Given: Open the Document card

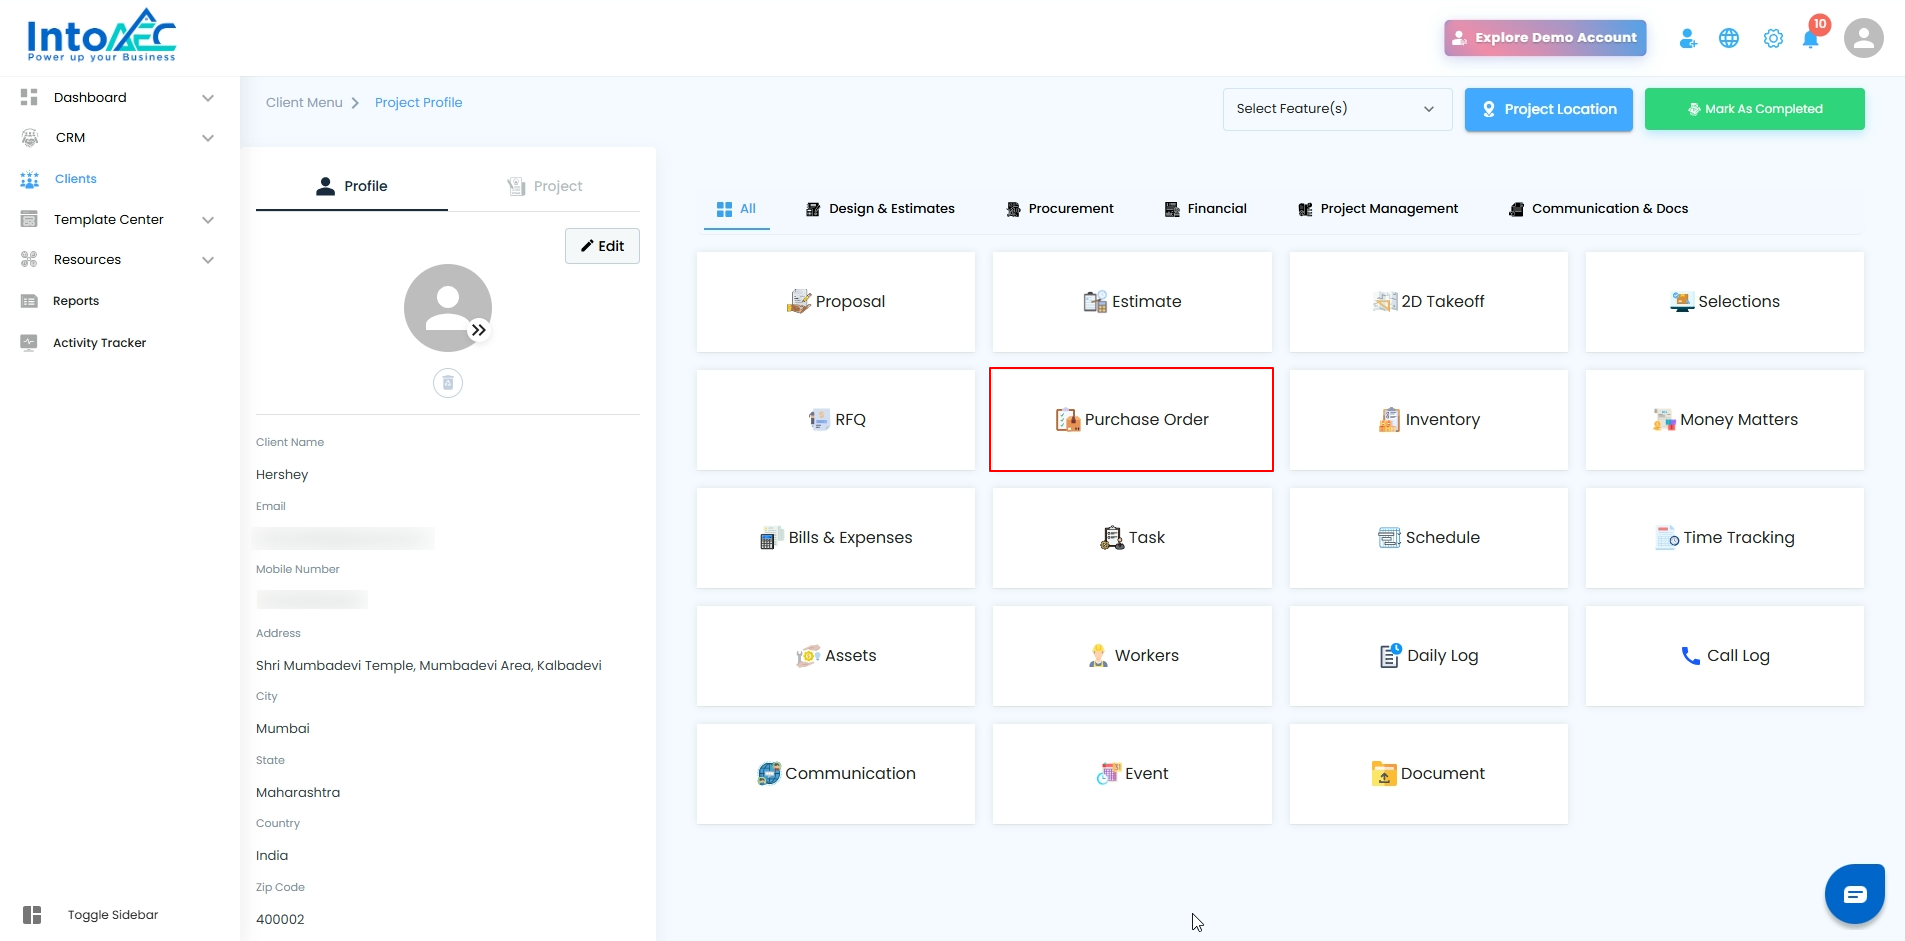Looking at the screenshot, I should [x=1429, y=774].
